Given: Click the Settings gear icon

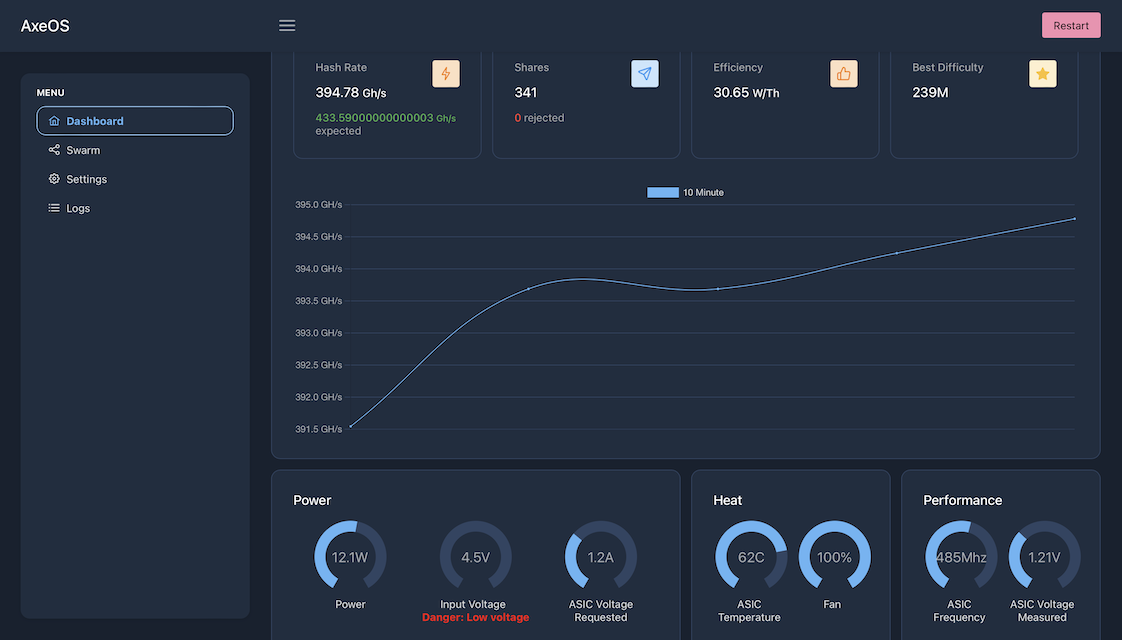Looking at the screenshot, I should (x=54, y=179).
